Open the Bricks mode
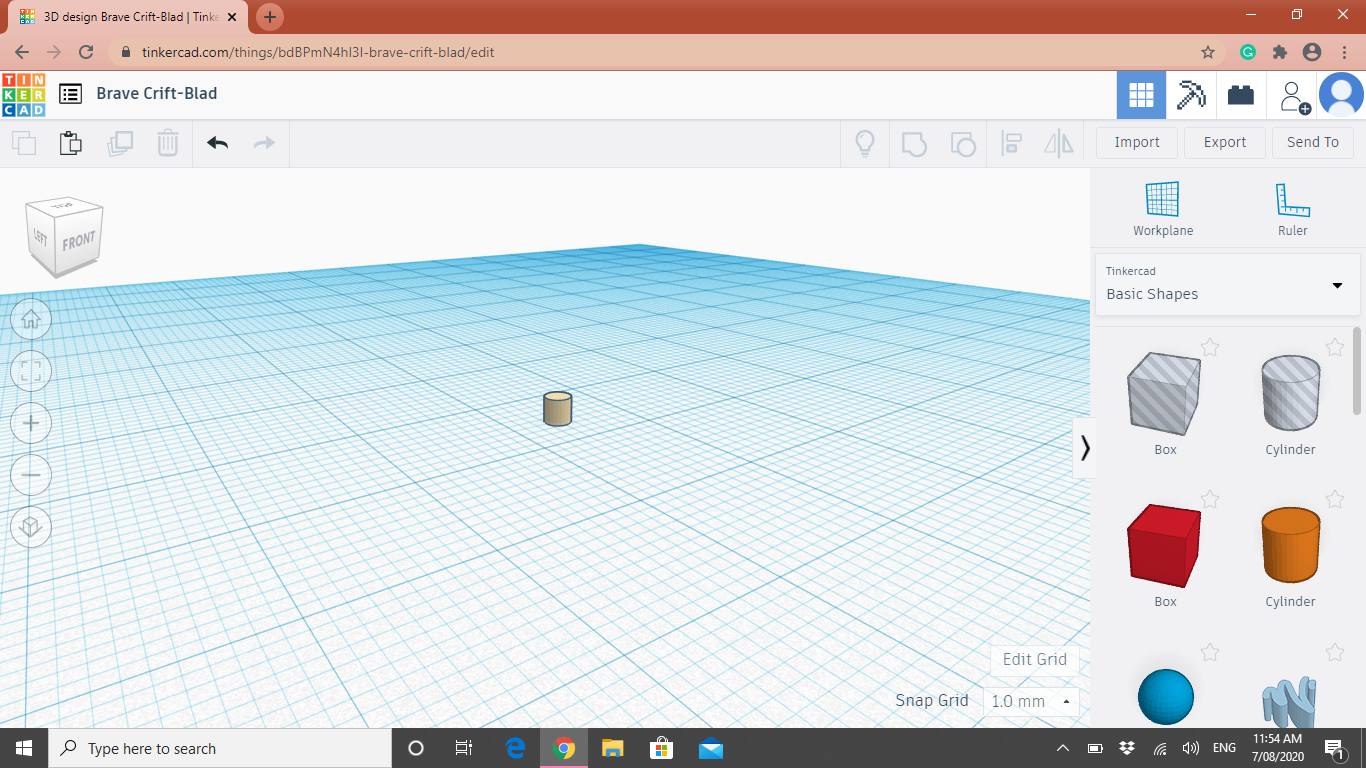Screen dimensions: 1366x768 1241,95
